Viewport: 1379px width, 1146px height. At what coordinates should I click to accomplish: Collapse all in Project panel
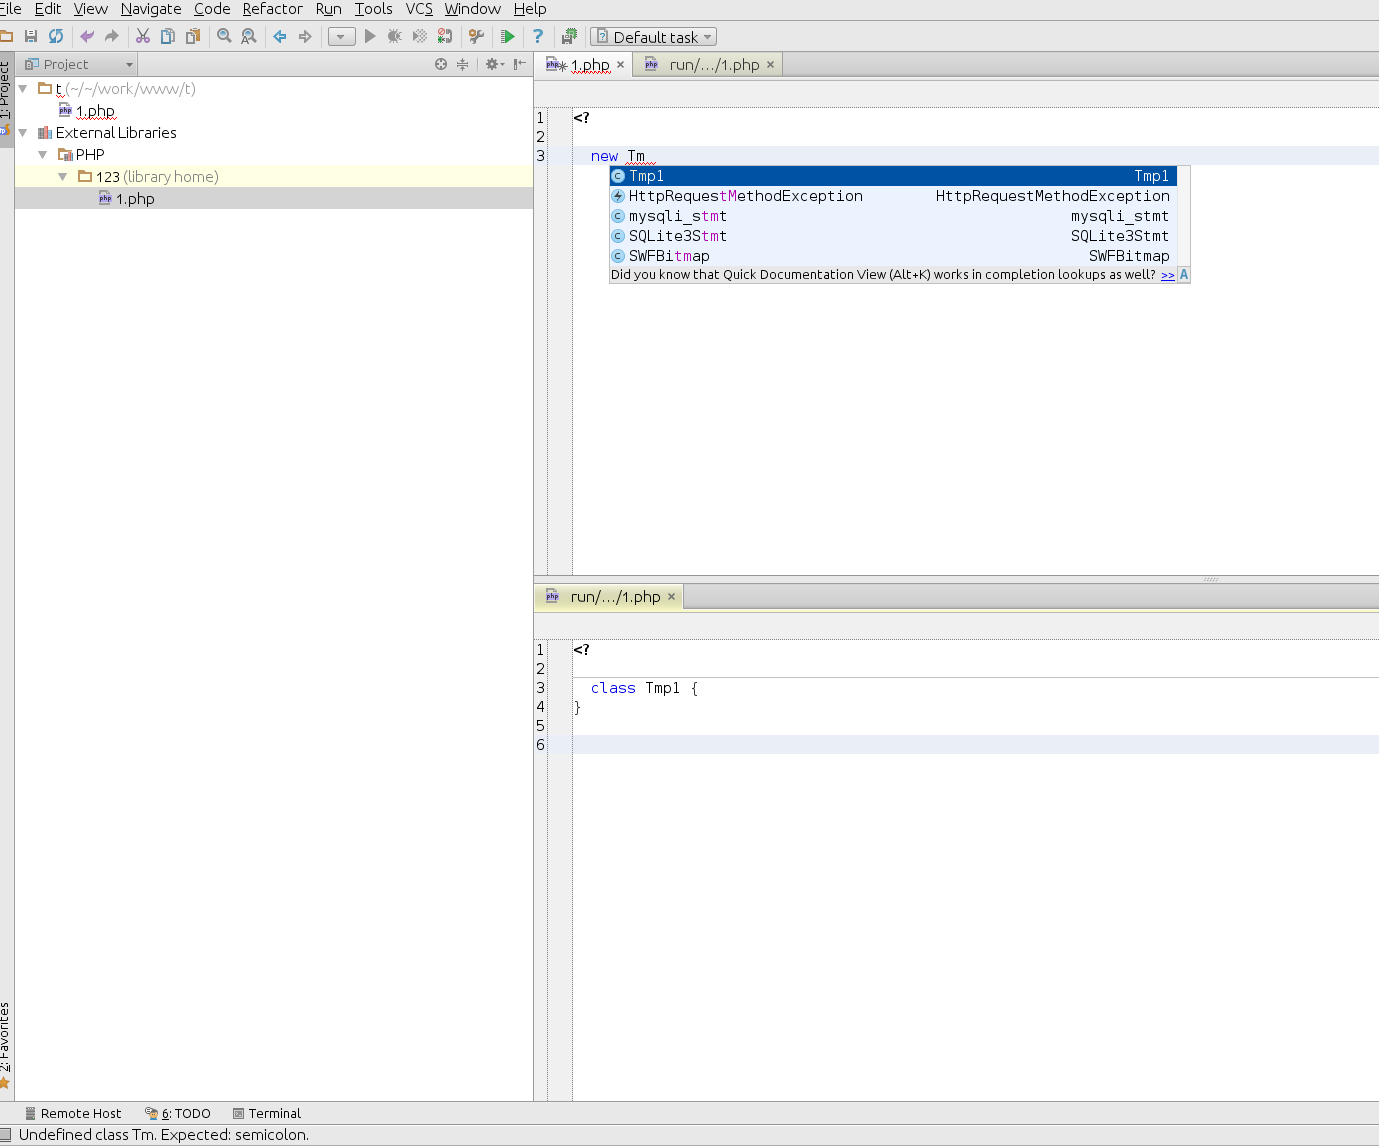[462, 64]
